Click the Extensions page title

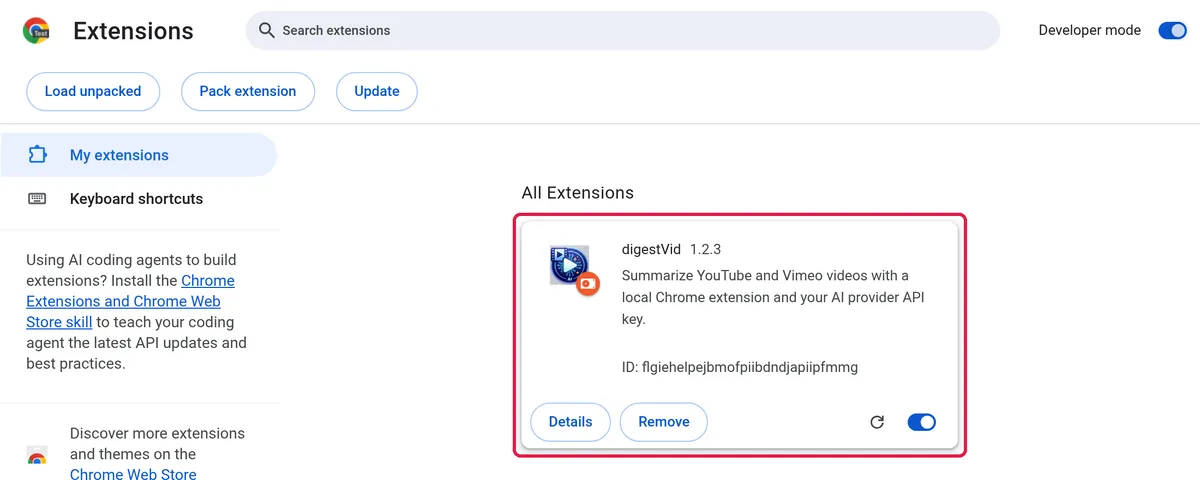click(x=133, y=31)
